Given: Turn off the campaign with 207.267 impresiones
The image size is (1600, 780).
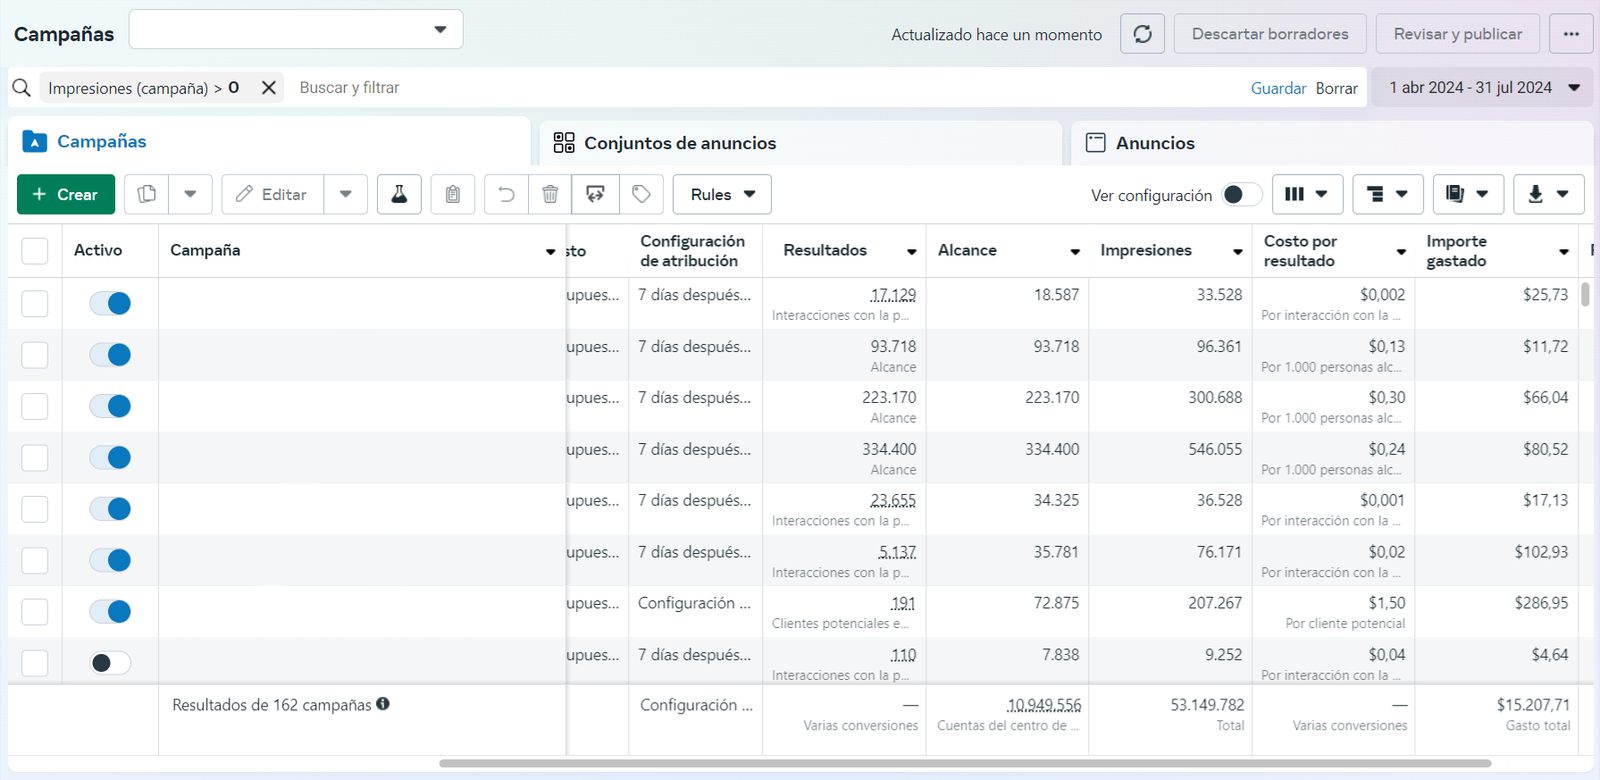Looking at the screenshot, I should pos(110,611).
